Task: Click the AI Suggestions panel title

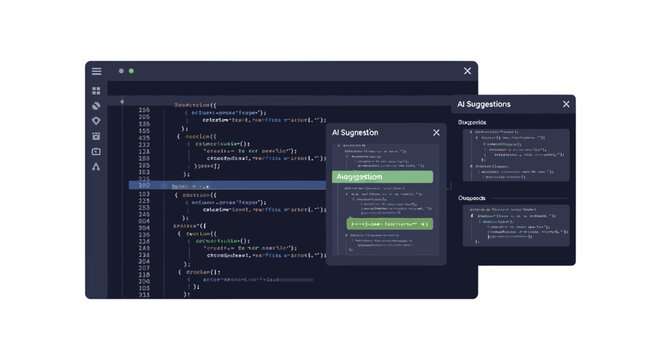Action: [x=484, y=104]
